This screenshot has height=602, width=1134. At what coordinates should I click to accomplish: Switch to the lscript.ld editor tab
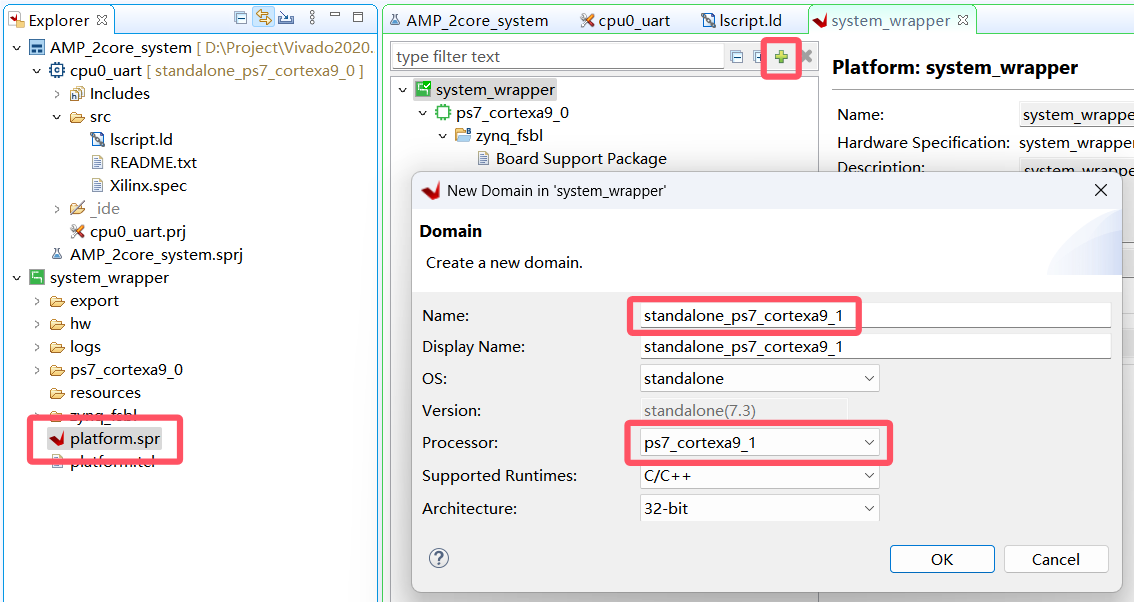pyautogui.click(x=742, y=20)
